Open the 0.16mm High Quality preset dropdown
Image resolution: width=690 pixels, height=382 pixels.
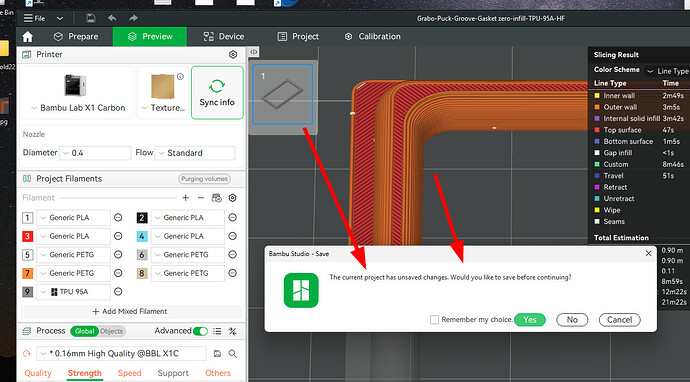coord(121,353)
